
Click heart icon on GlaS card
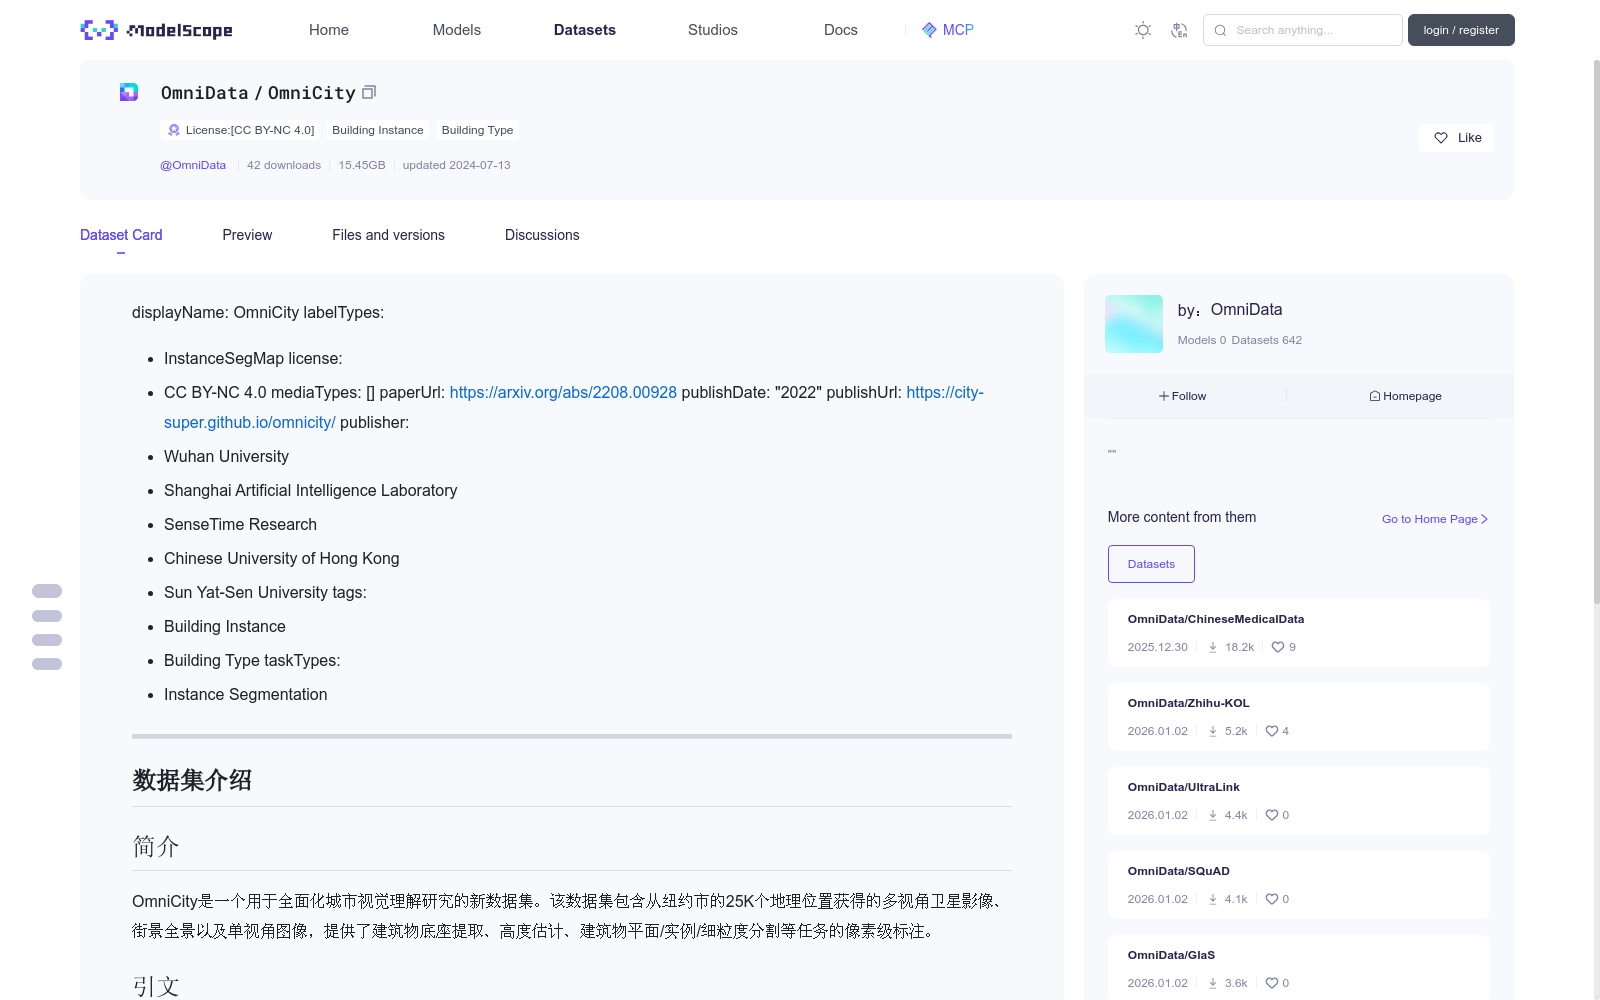coord(1272,983)
